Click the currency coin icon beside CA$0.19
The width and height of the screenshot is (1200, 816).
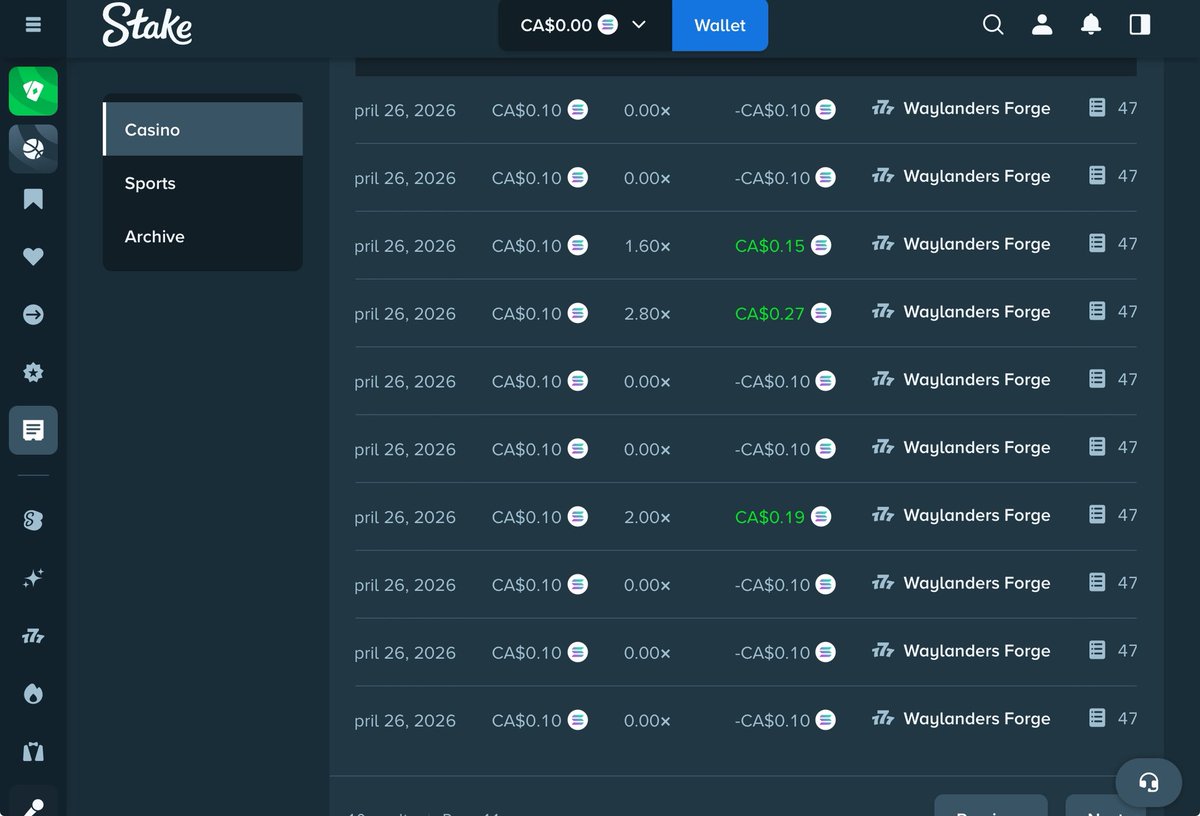pos(821,516)
